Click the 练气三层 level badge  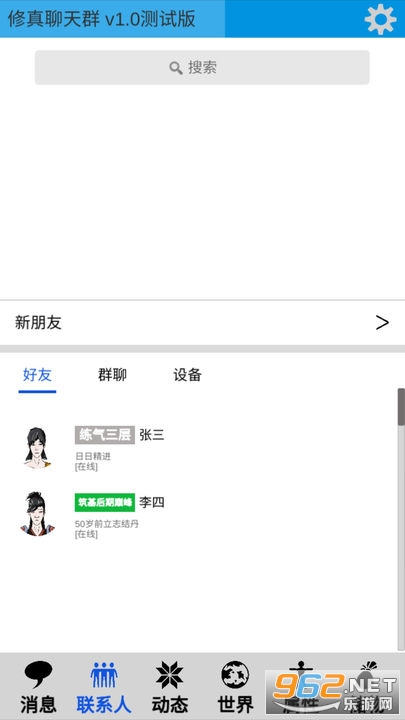click(105, 435)
